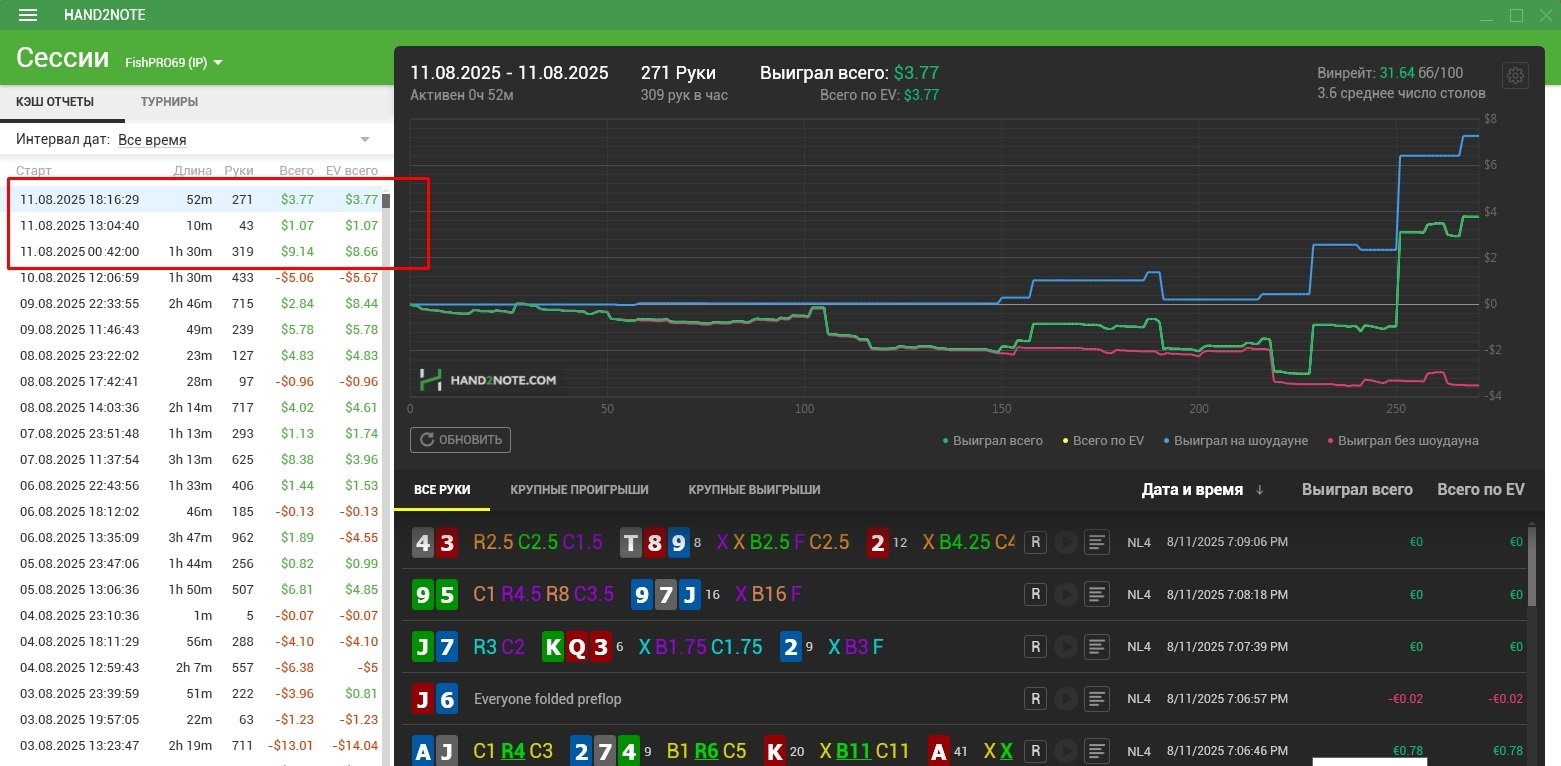Open hand history text for 4 3 hand
This screenshot has height=766, width=1561.
1097,542
